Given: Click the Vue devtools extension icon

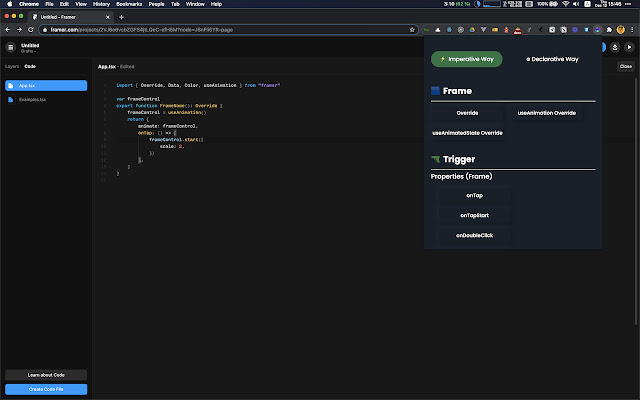Looking at the screenshot, I should tap(483, 29).
